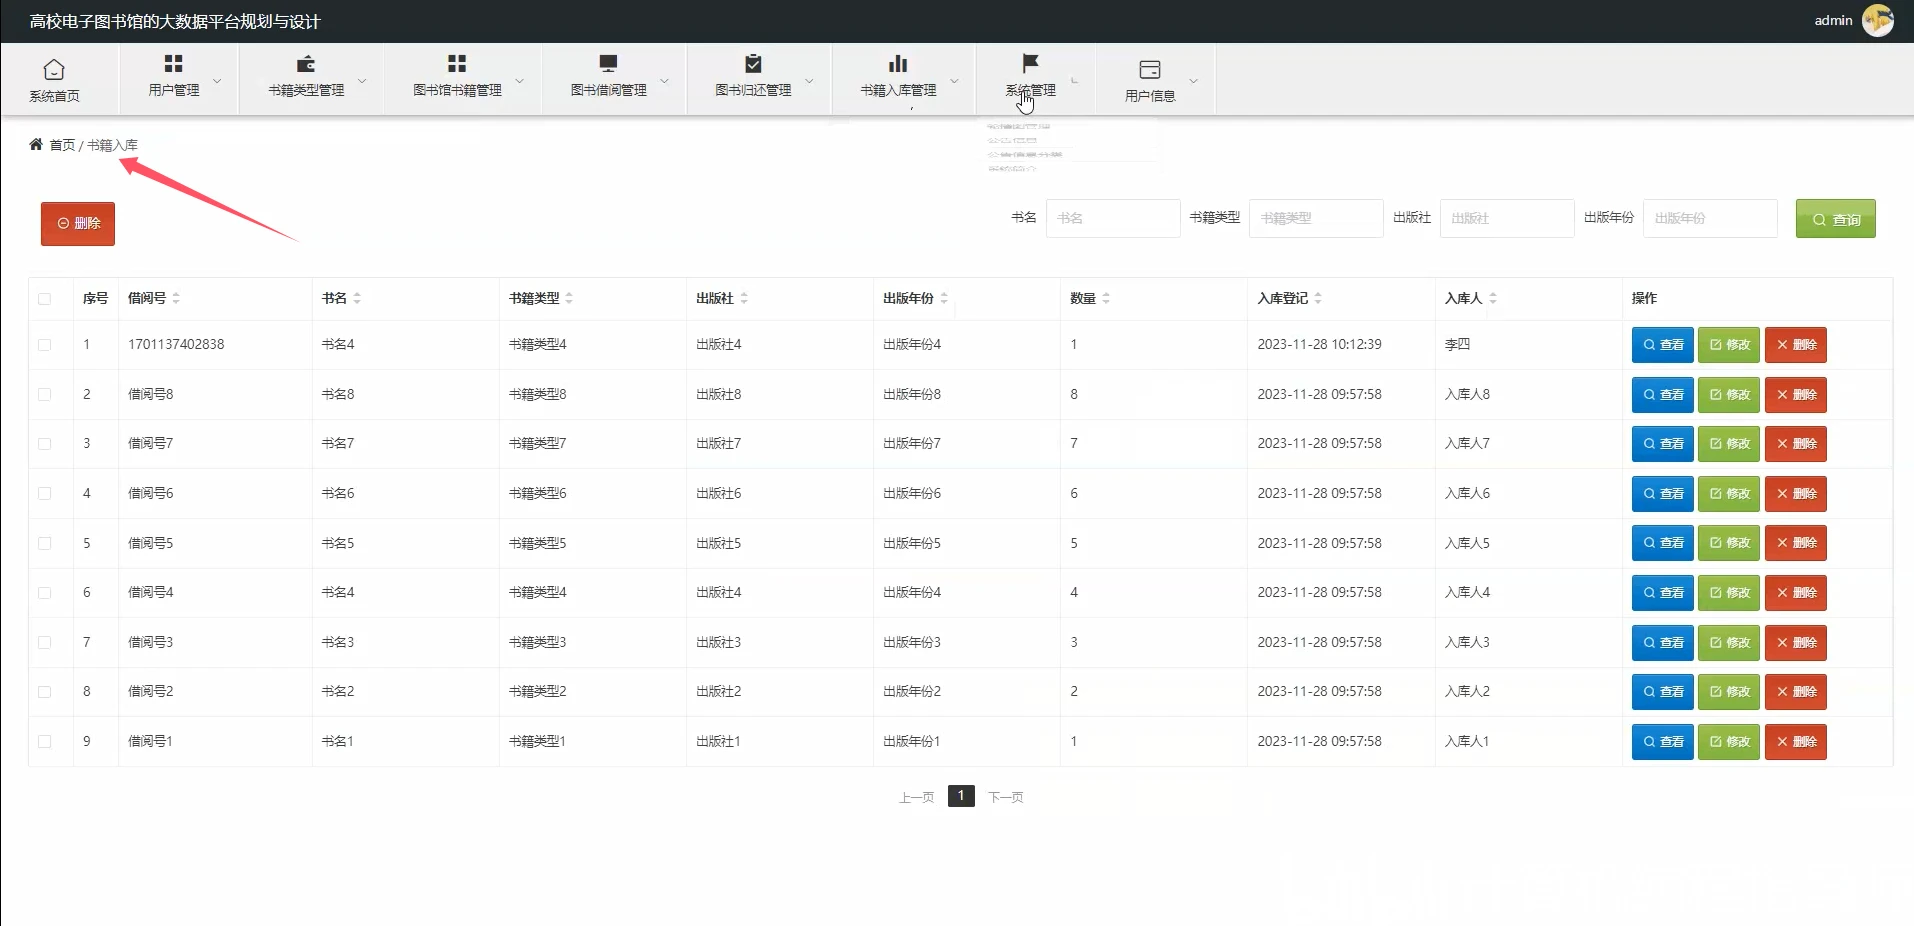
Task: Click the admin avatar picture
Action: click(x=1878, y=20)
